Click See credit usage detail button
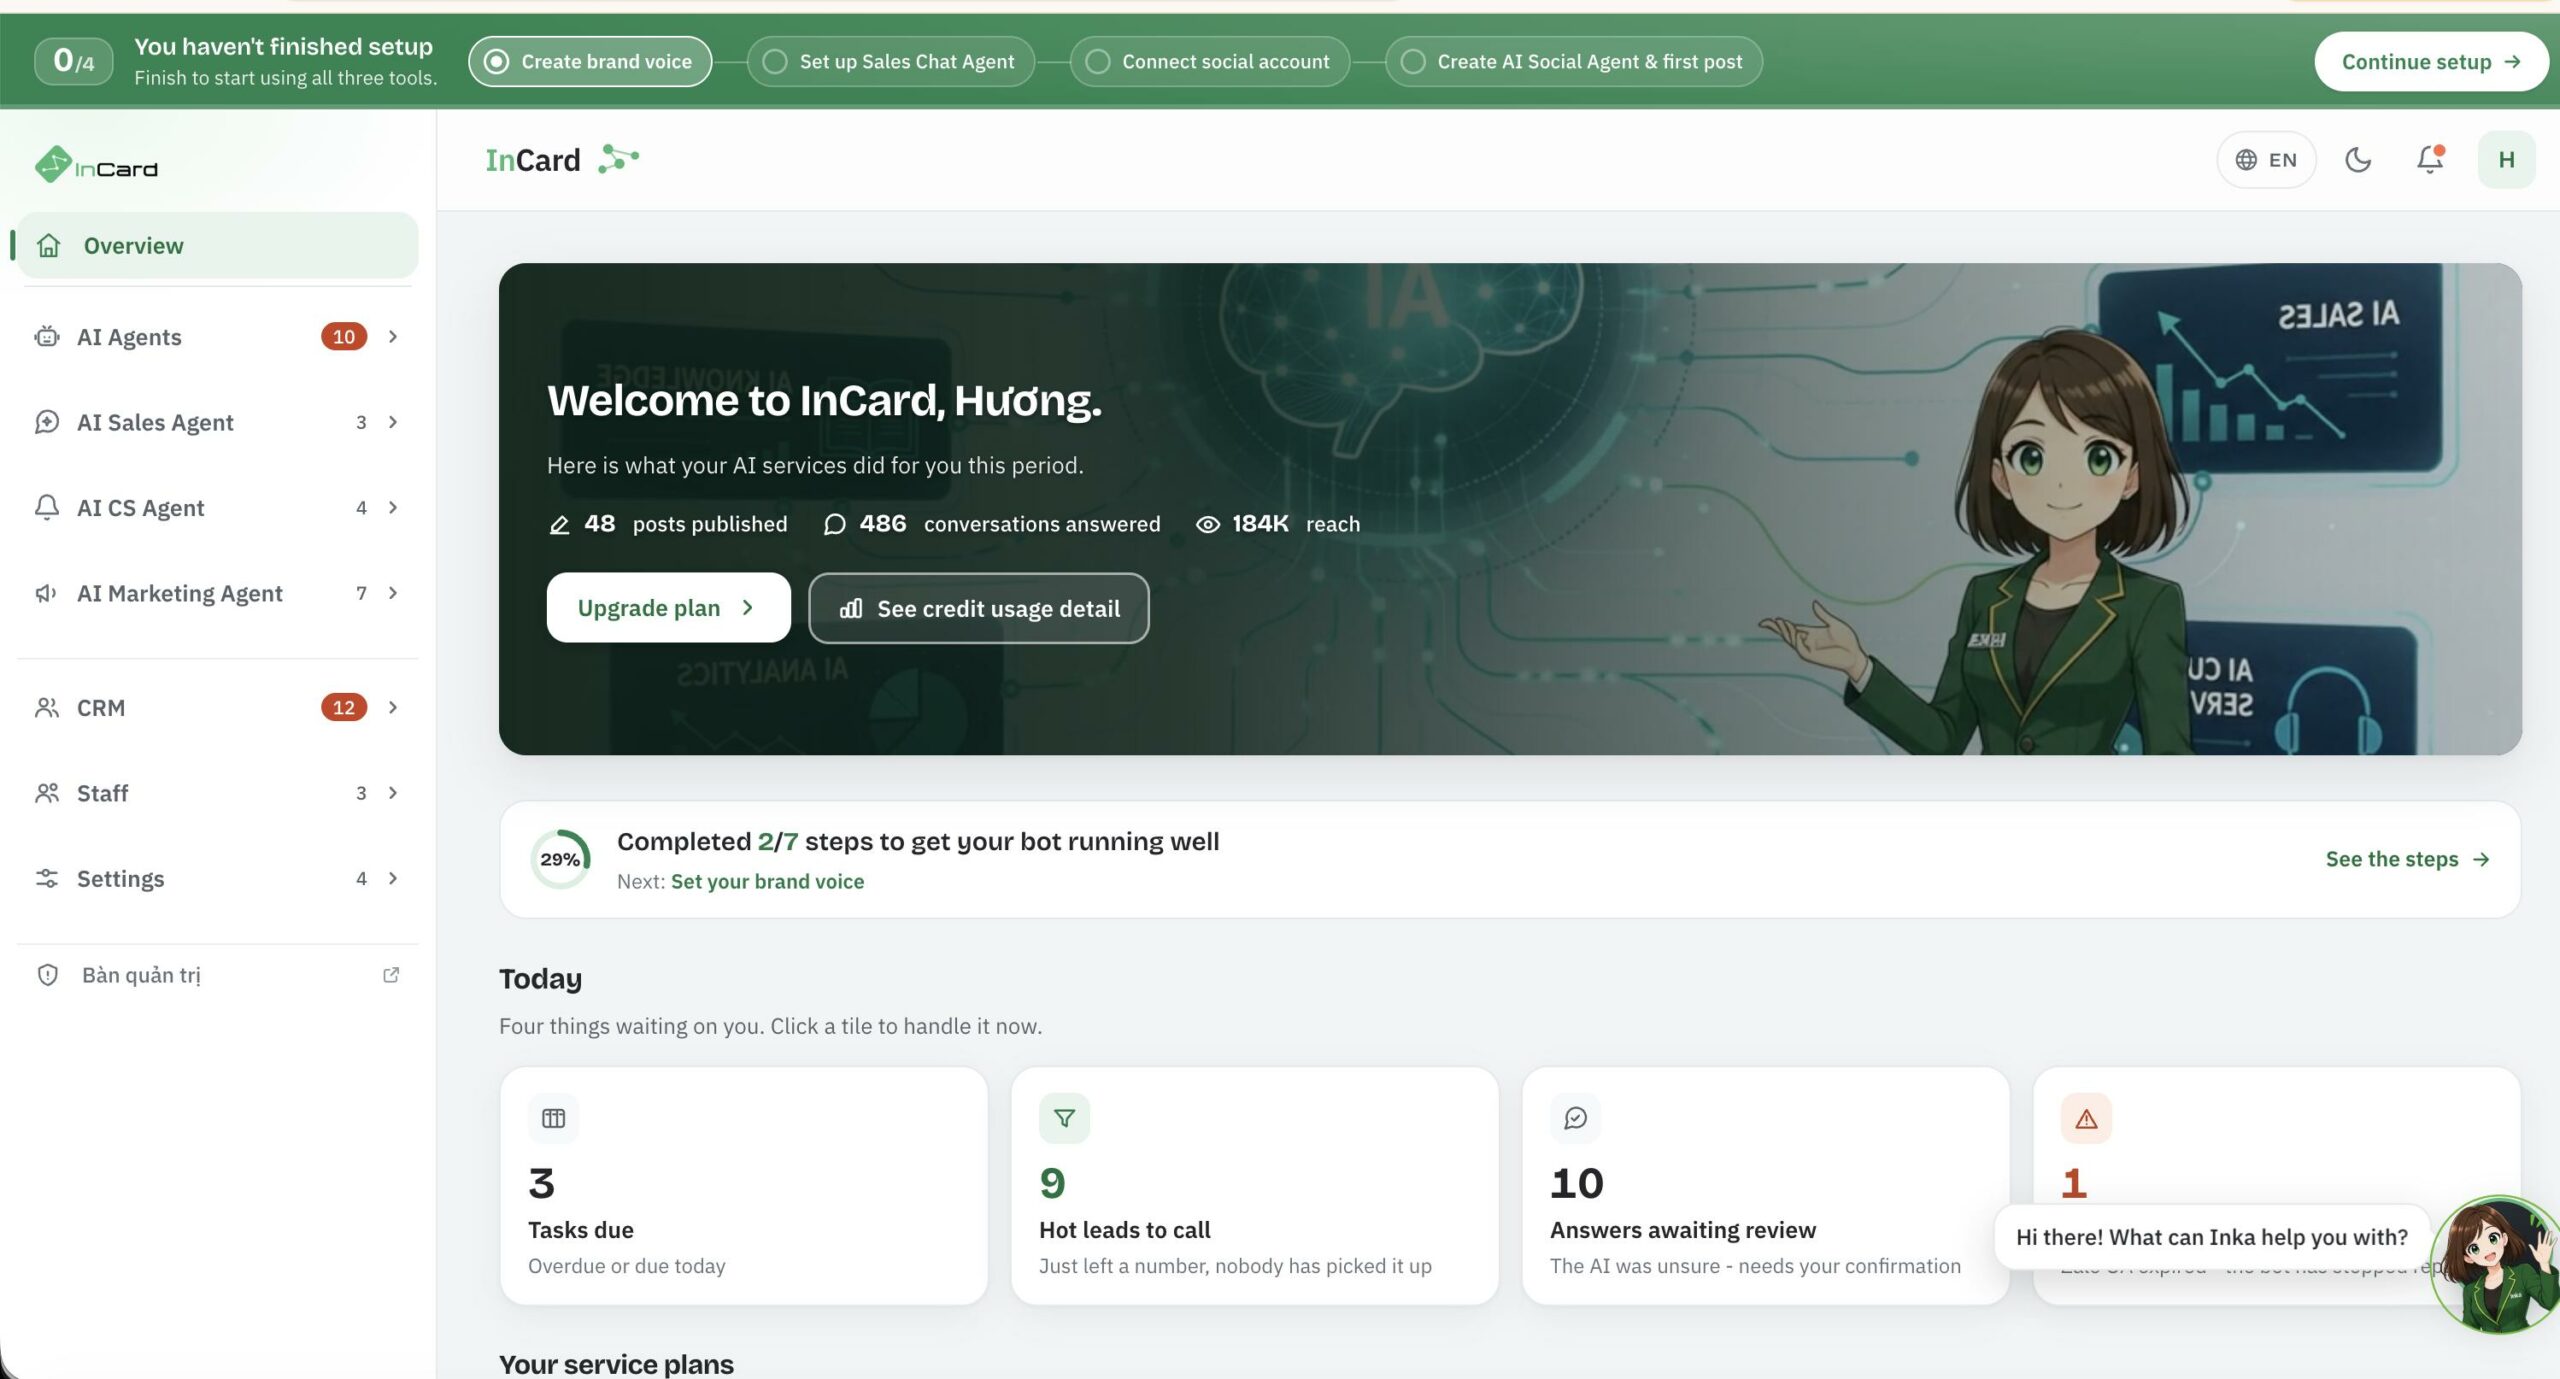Viewport: 2560px width, 1379px height. [978, 608]
